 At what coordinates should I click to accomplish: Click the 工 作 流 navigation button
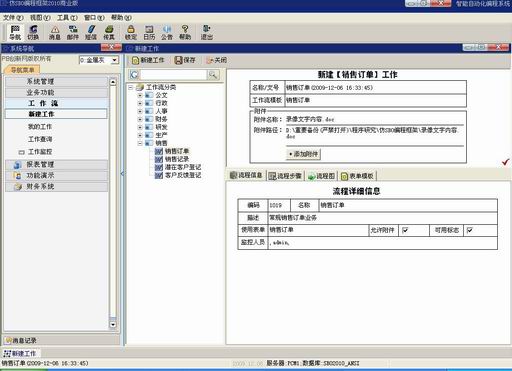[x=56, y=103]
